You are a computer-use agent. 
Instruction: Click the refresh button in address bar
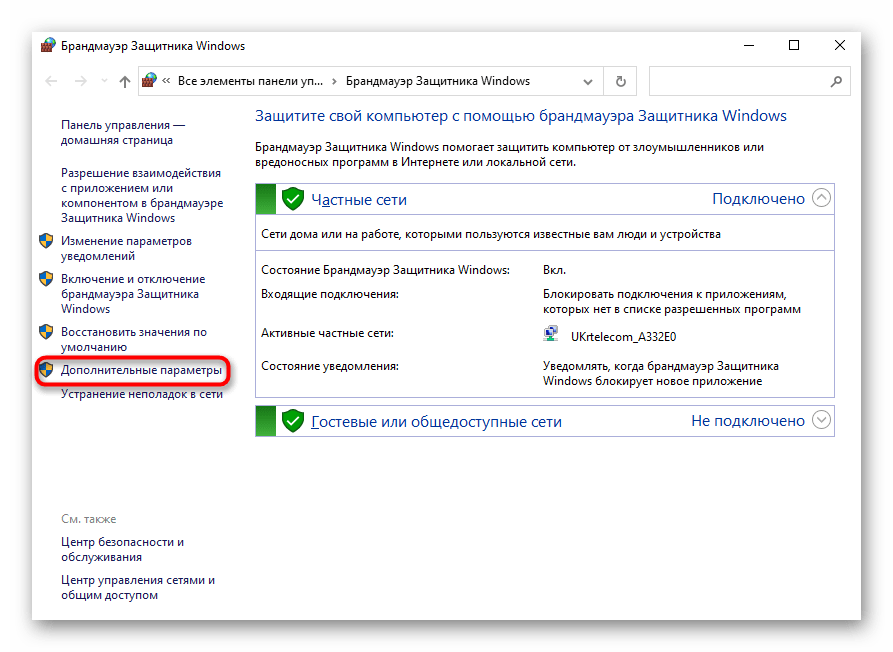(x=621, y=81)
